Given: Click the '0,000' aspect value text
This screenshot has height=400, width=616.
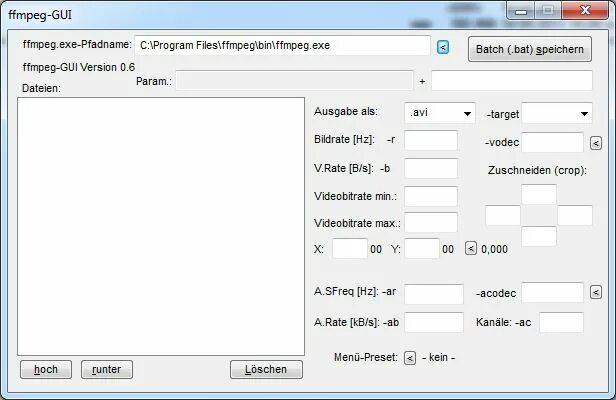Looking at the screenshot, I should (494, 249).
